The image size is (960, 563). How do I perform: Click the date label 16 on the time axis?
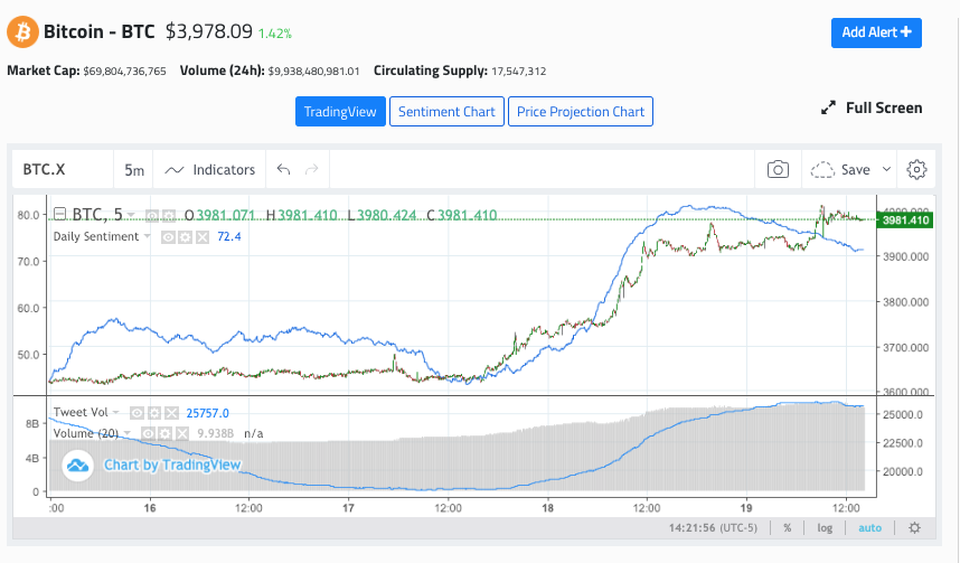pyautogui.click(x=150, y=508)
